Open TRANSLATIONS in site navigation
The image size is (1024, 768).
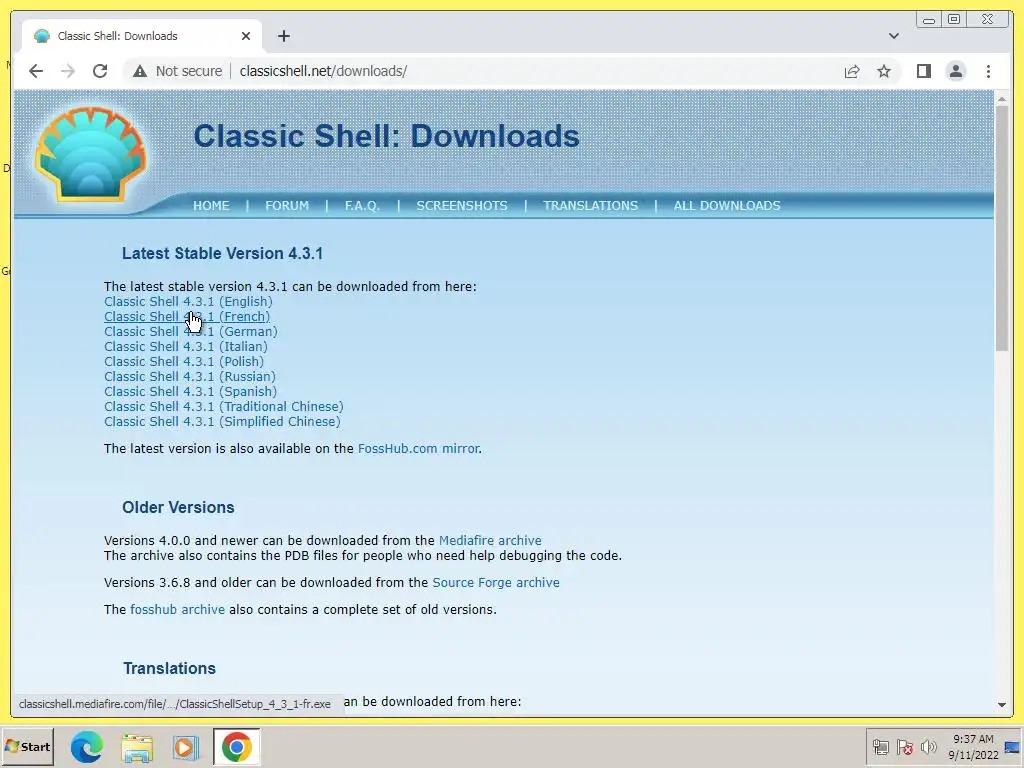click(590, 206)
